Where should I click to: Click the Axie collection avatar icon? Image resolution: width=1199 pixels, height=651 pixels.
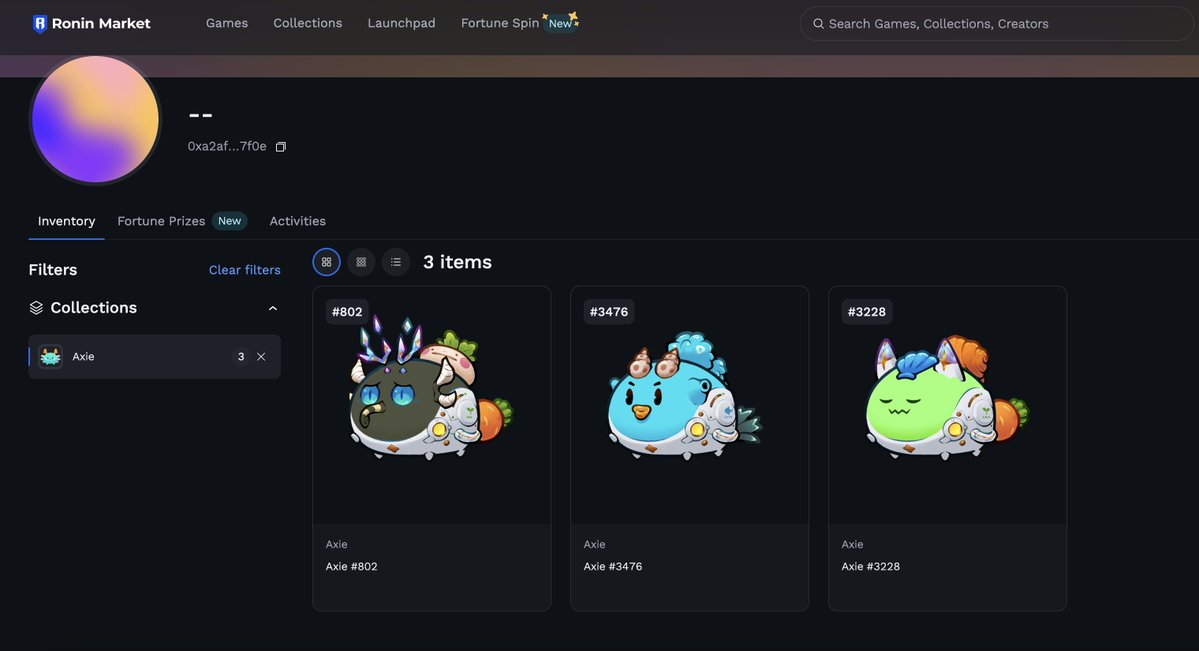tap(50, 356)
